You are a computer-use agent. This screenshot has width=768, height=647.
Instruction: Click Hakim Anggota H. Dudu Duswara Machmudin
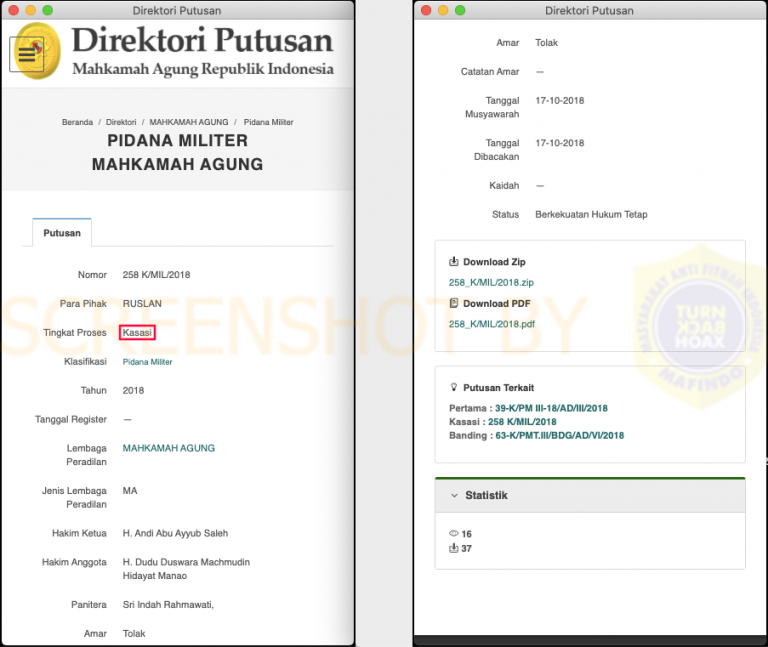tap(186, 562)
